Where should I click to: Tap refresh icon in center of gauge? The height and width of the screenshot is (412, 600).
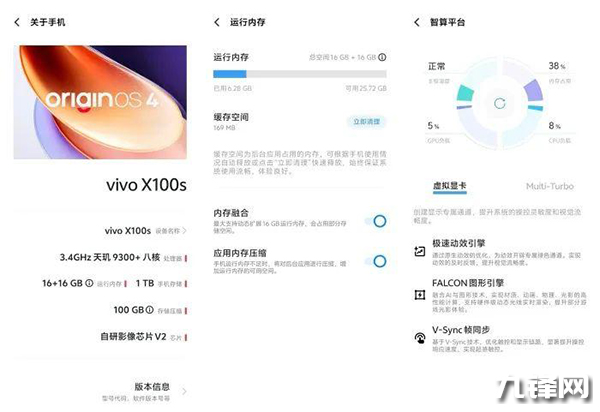point(500,103)
